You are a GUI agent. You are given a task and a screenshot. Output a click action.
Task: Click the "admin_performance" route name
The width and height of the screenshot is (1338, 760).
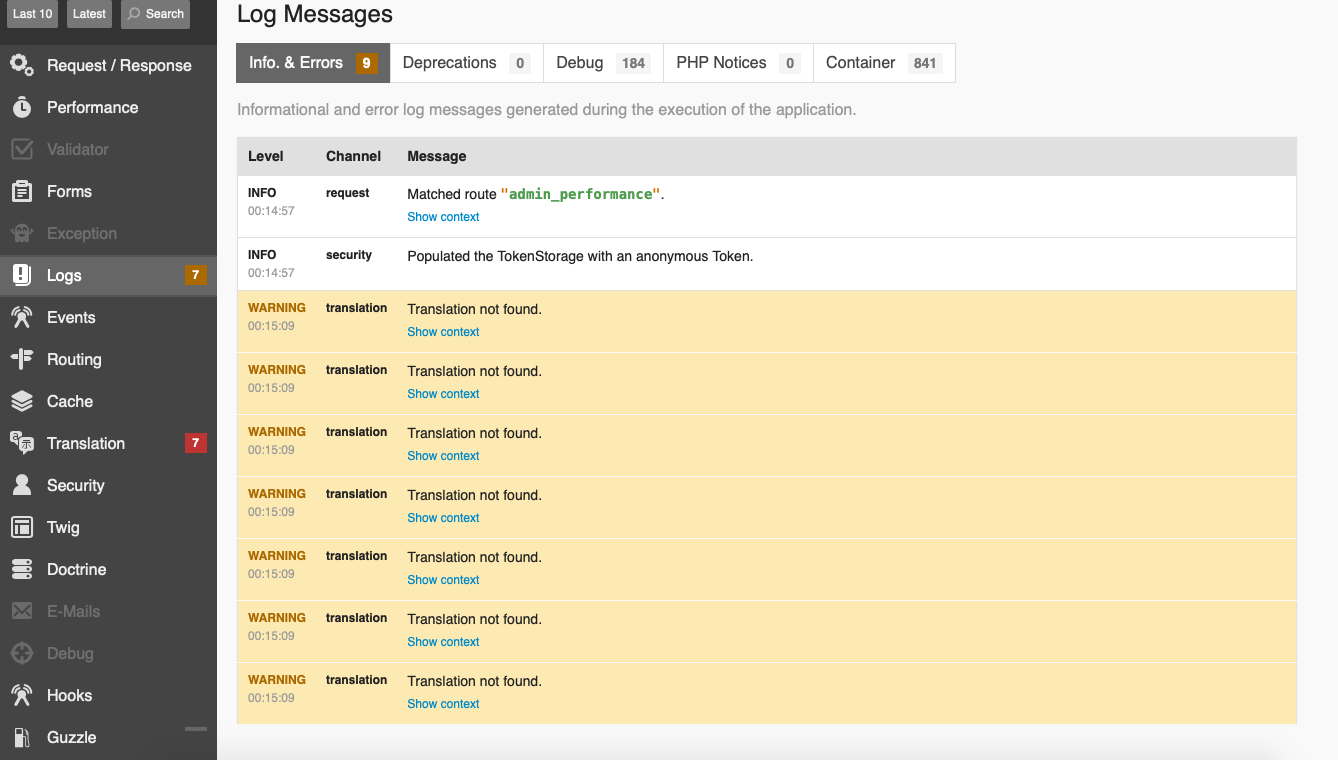click(x=581, y=194)
